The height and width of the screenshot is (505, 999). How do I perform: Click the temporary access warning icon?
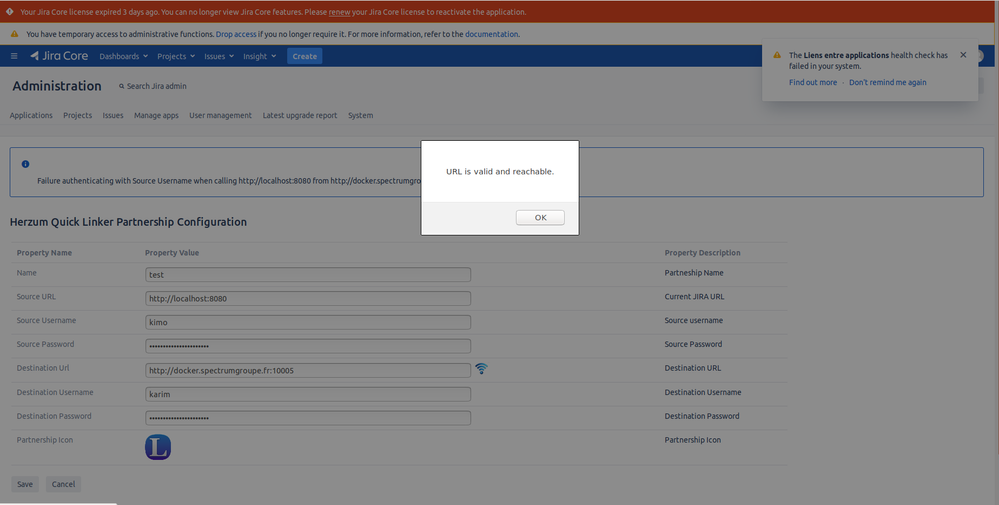[x=15, y=34]
